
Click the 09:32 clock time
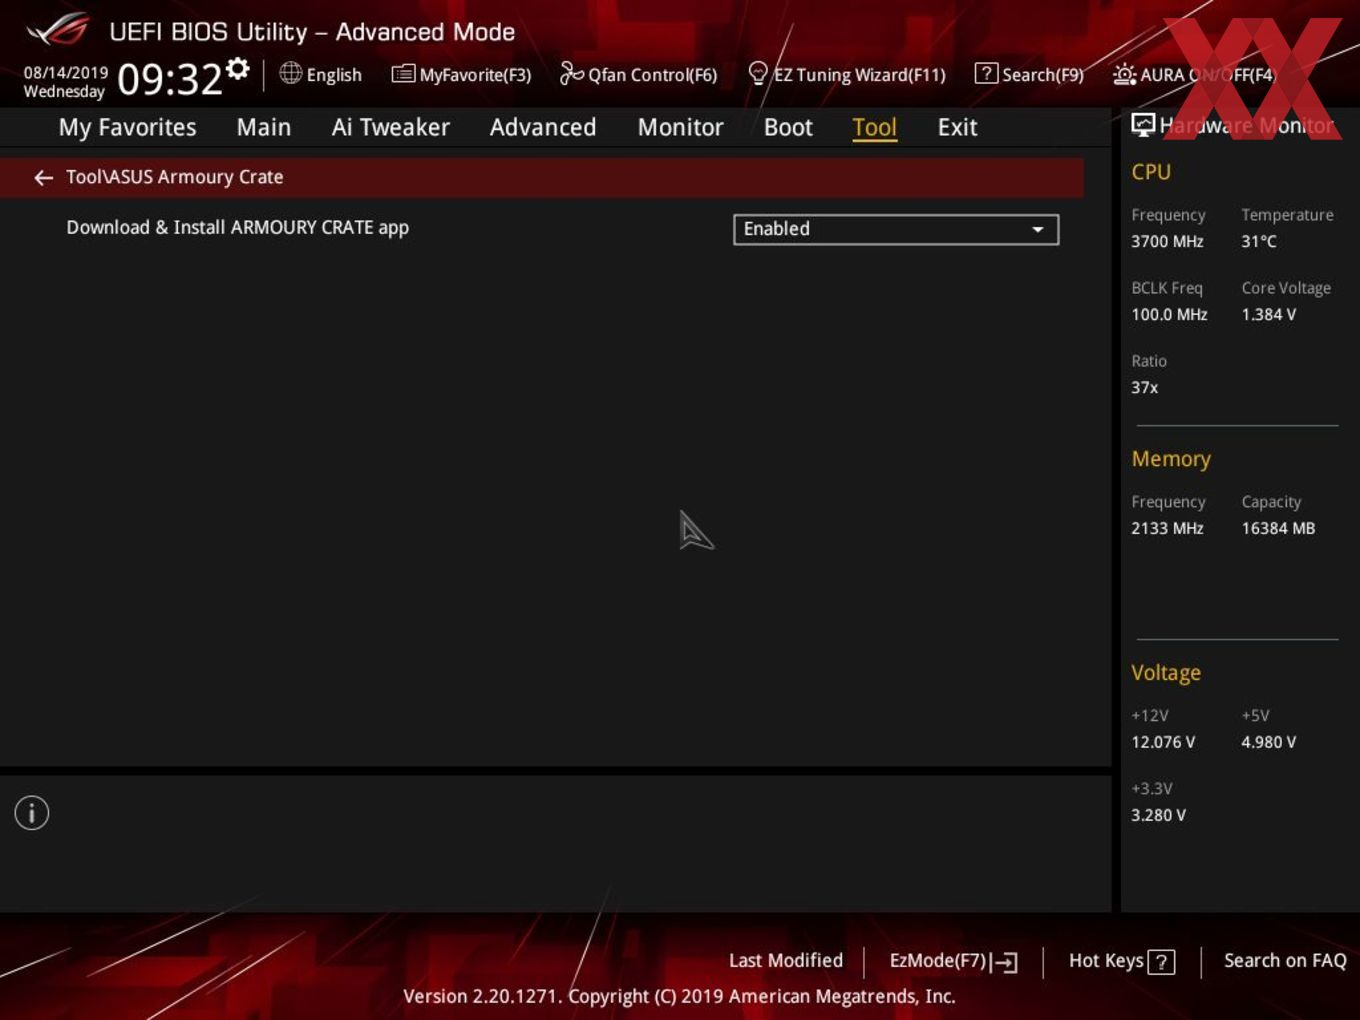coord(169,79)
